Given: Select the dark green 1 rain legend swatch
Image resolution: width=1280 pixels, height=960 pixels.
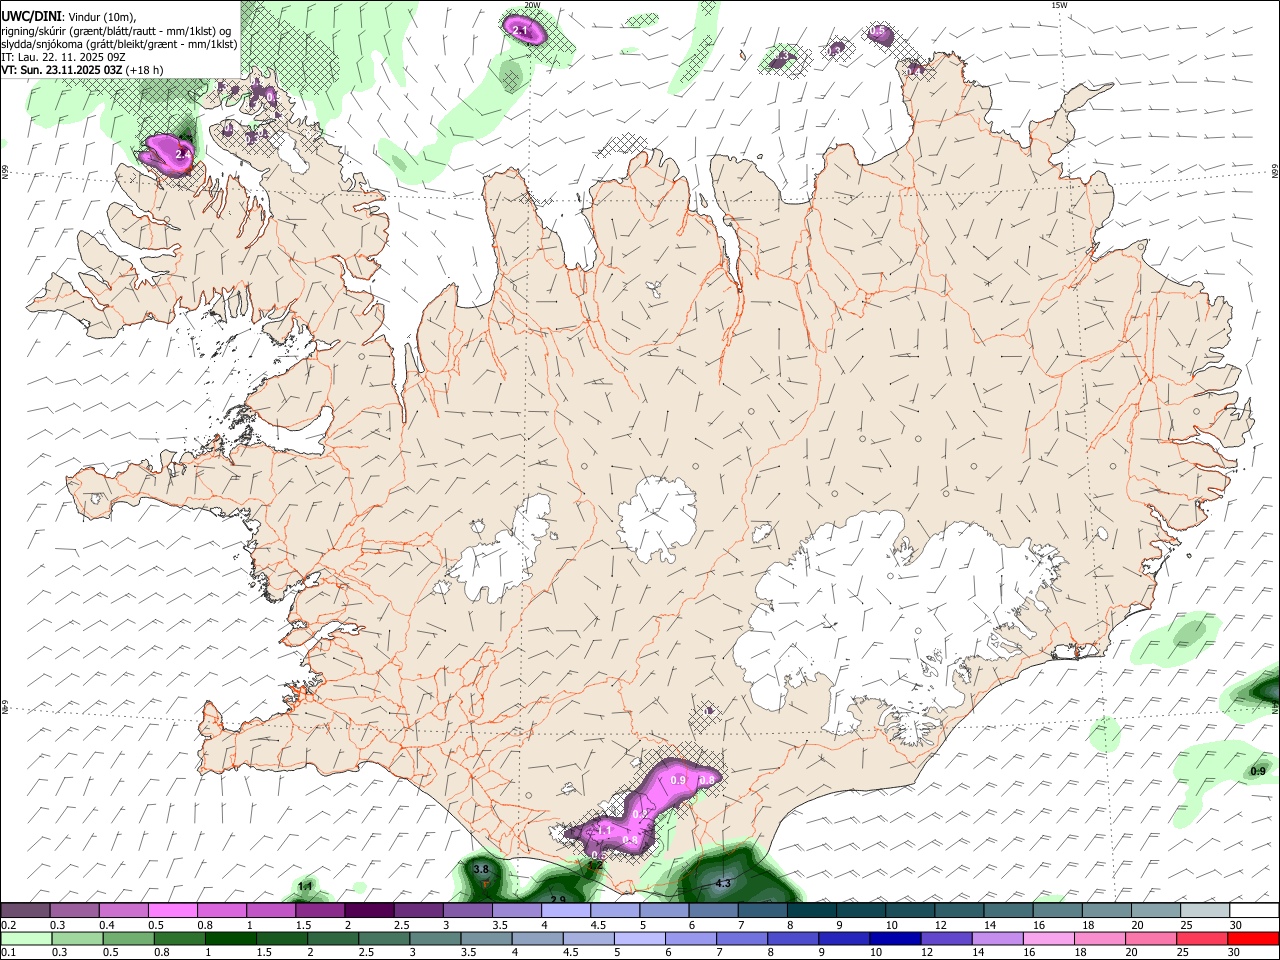Looking at the screenshot, I should click(230, 938).
